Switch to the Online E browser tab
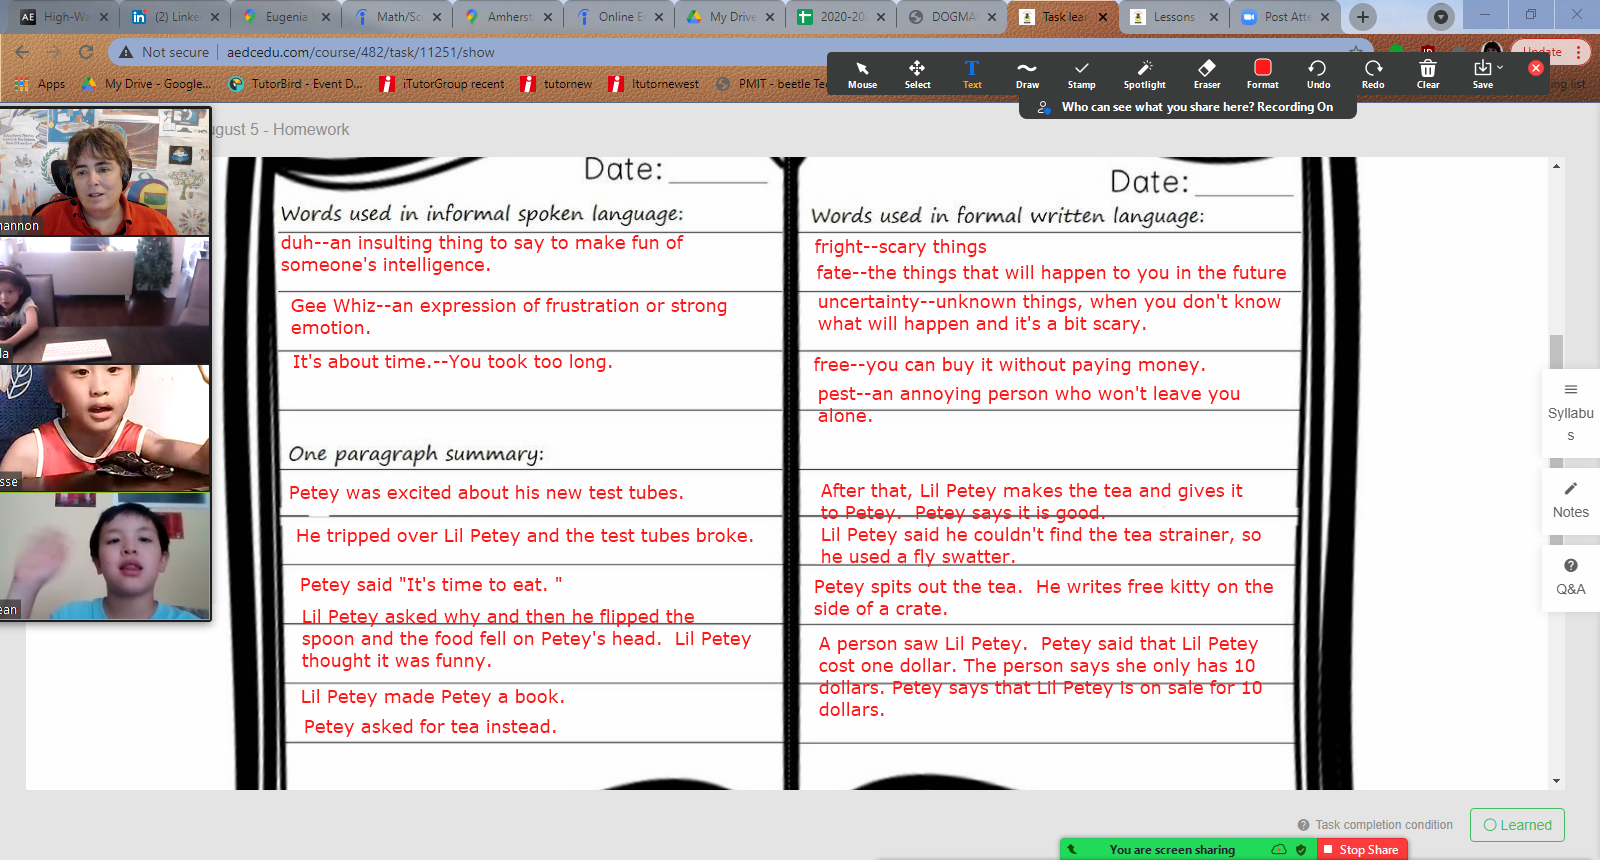 point(619,17)
